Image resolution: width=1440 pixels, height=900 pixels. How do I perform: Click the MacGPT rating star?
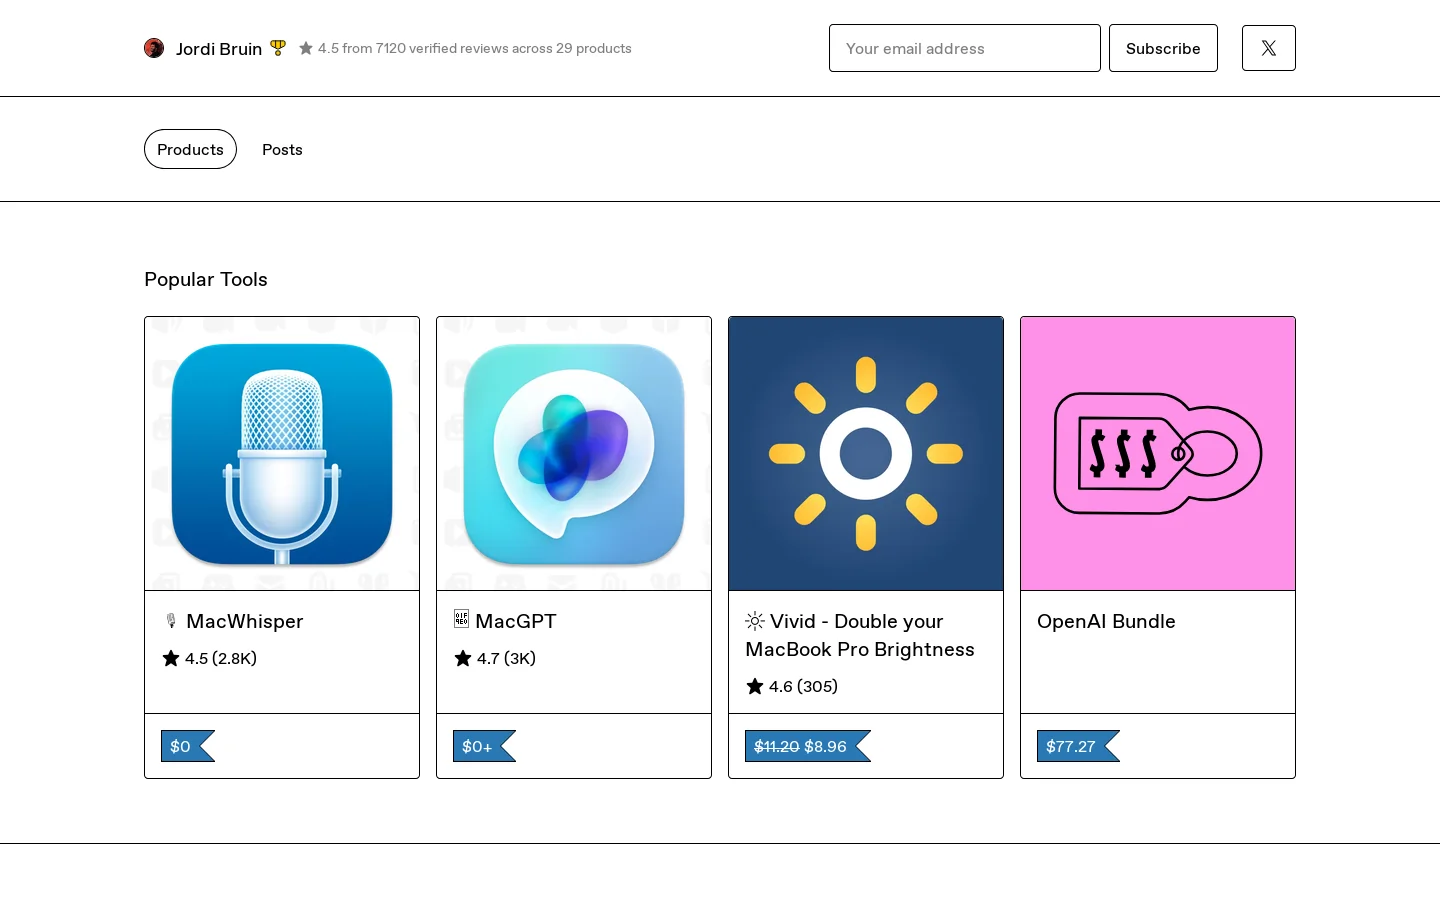coord(463,658)
